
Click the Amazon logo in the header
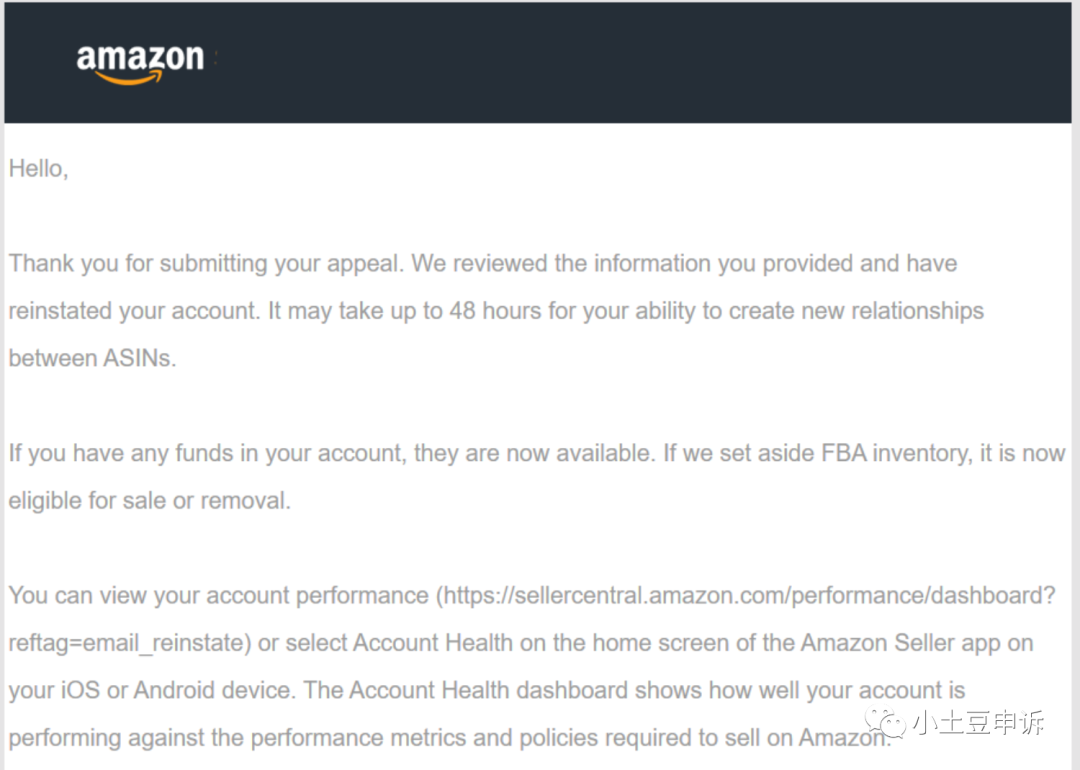(140, 64)
